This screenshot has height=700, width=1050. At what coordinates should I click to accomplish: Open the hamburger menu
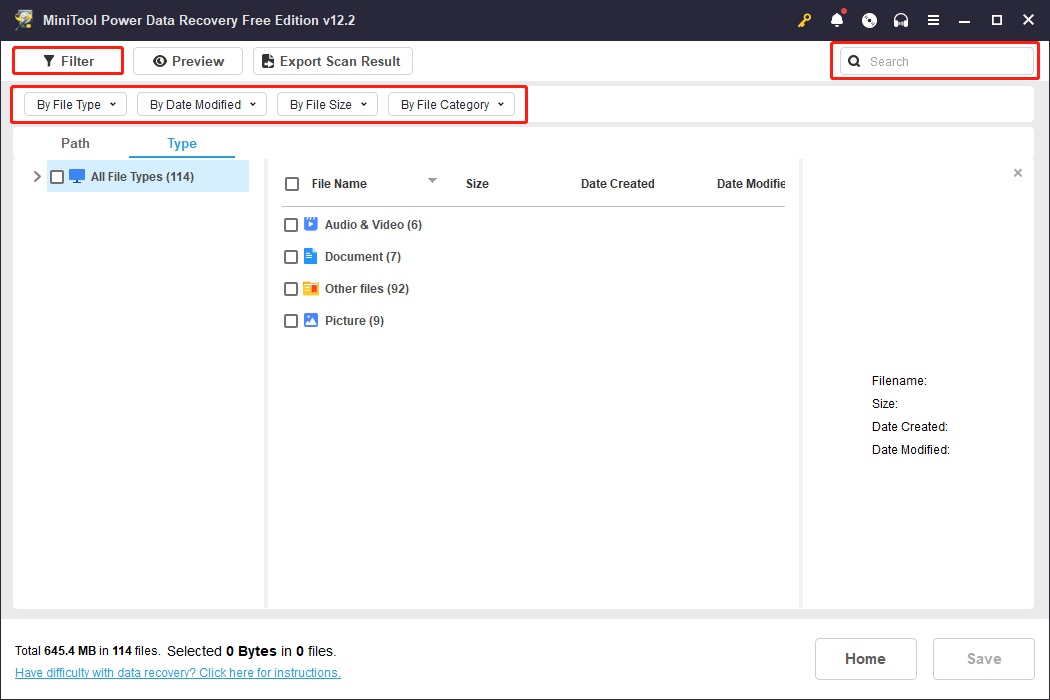pyautogui.click(x=933, y=20)
